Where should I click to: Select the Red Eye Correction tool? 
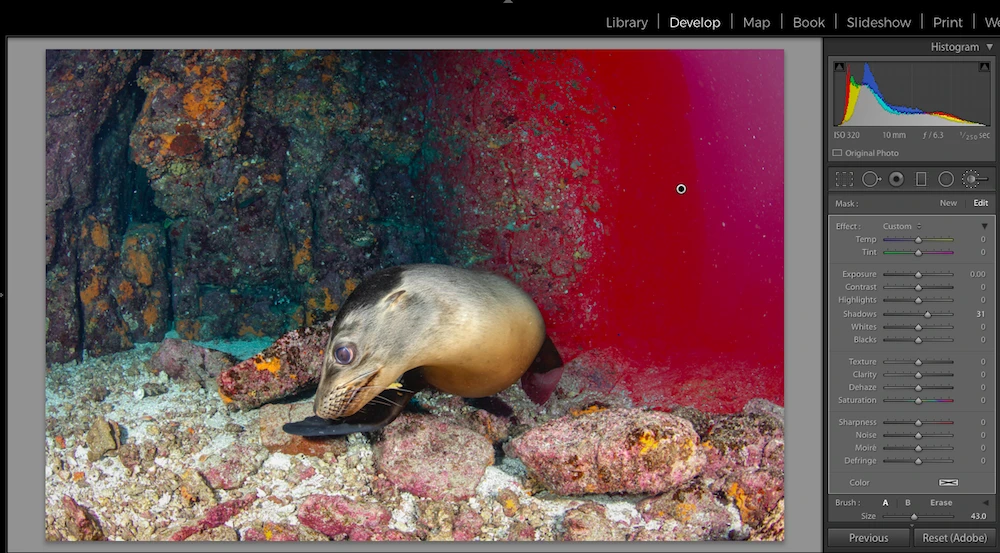(896, 179)
